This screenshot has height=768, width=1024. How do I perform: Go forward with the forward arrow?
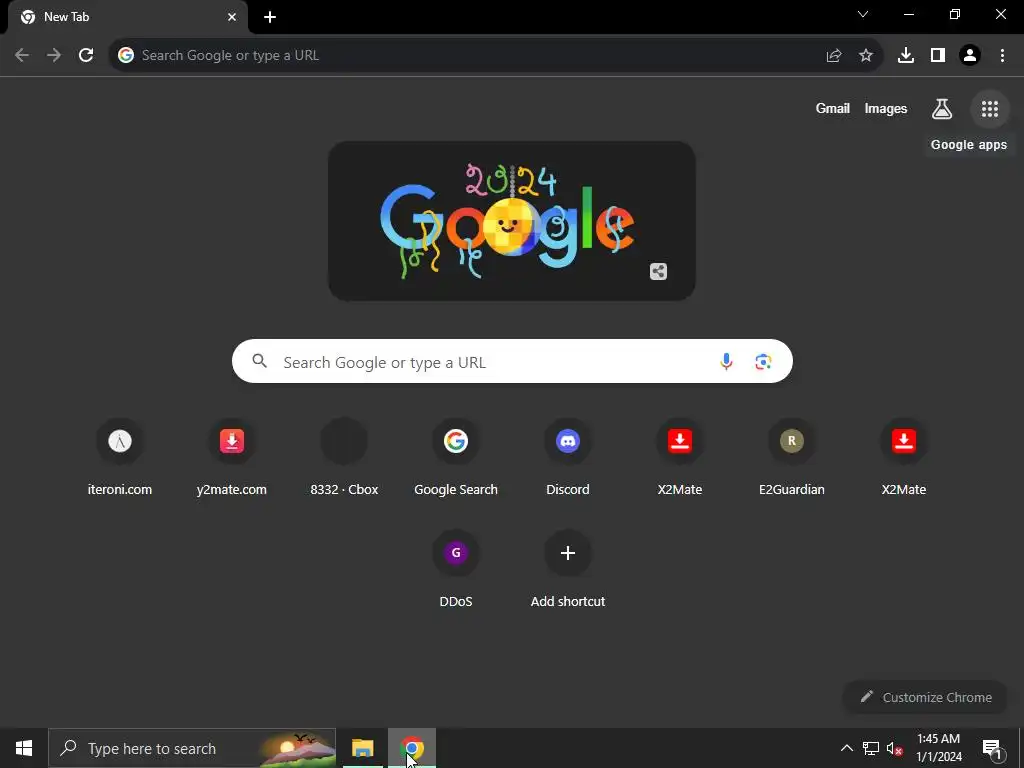pyautogui.click(x=54, y=56)
